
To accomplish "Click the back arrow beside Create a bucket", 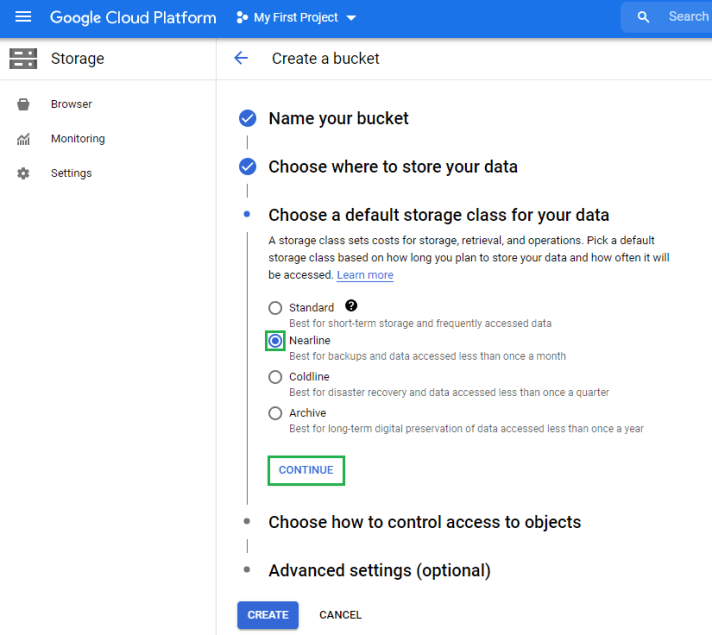I will [x=241, y=58].
